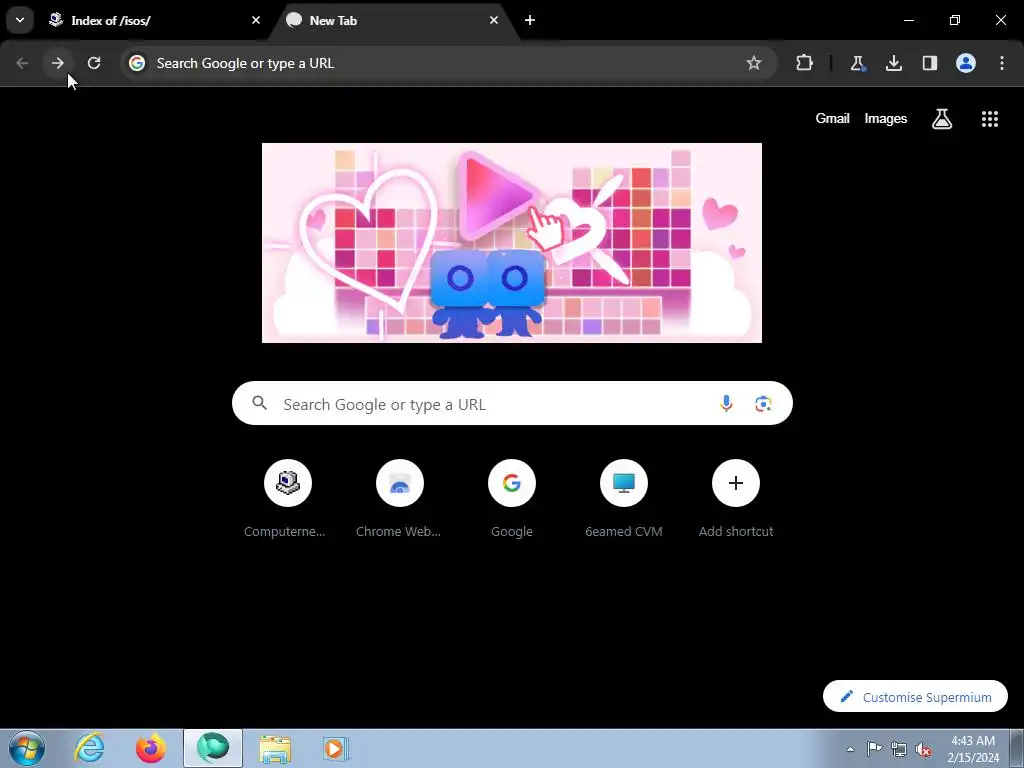The image size is (1024, 768).
Task: Bookmark this tab with the star icon
Action: click(754, 63)
